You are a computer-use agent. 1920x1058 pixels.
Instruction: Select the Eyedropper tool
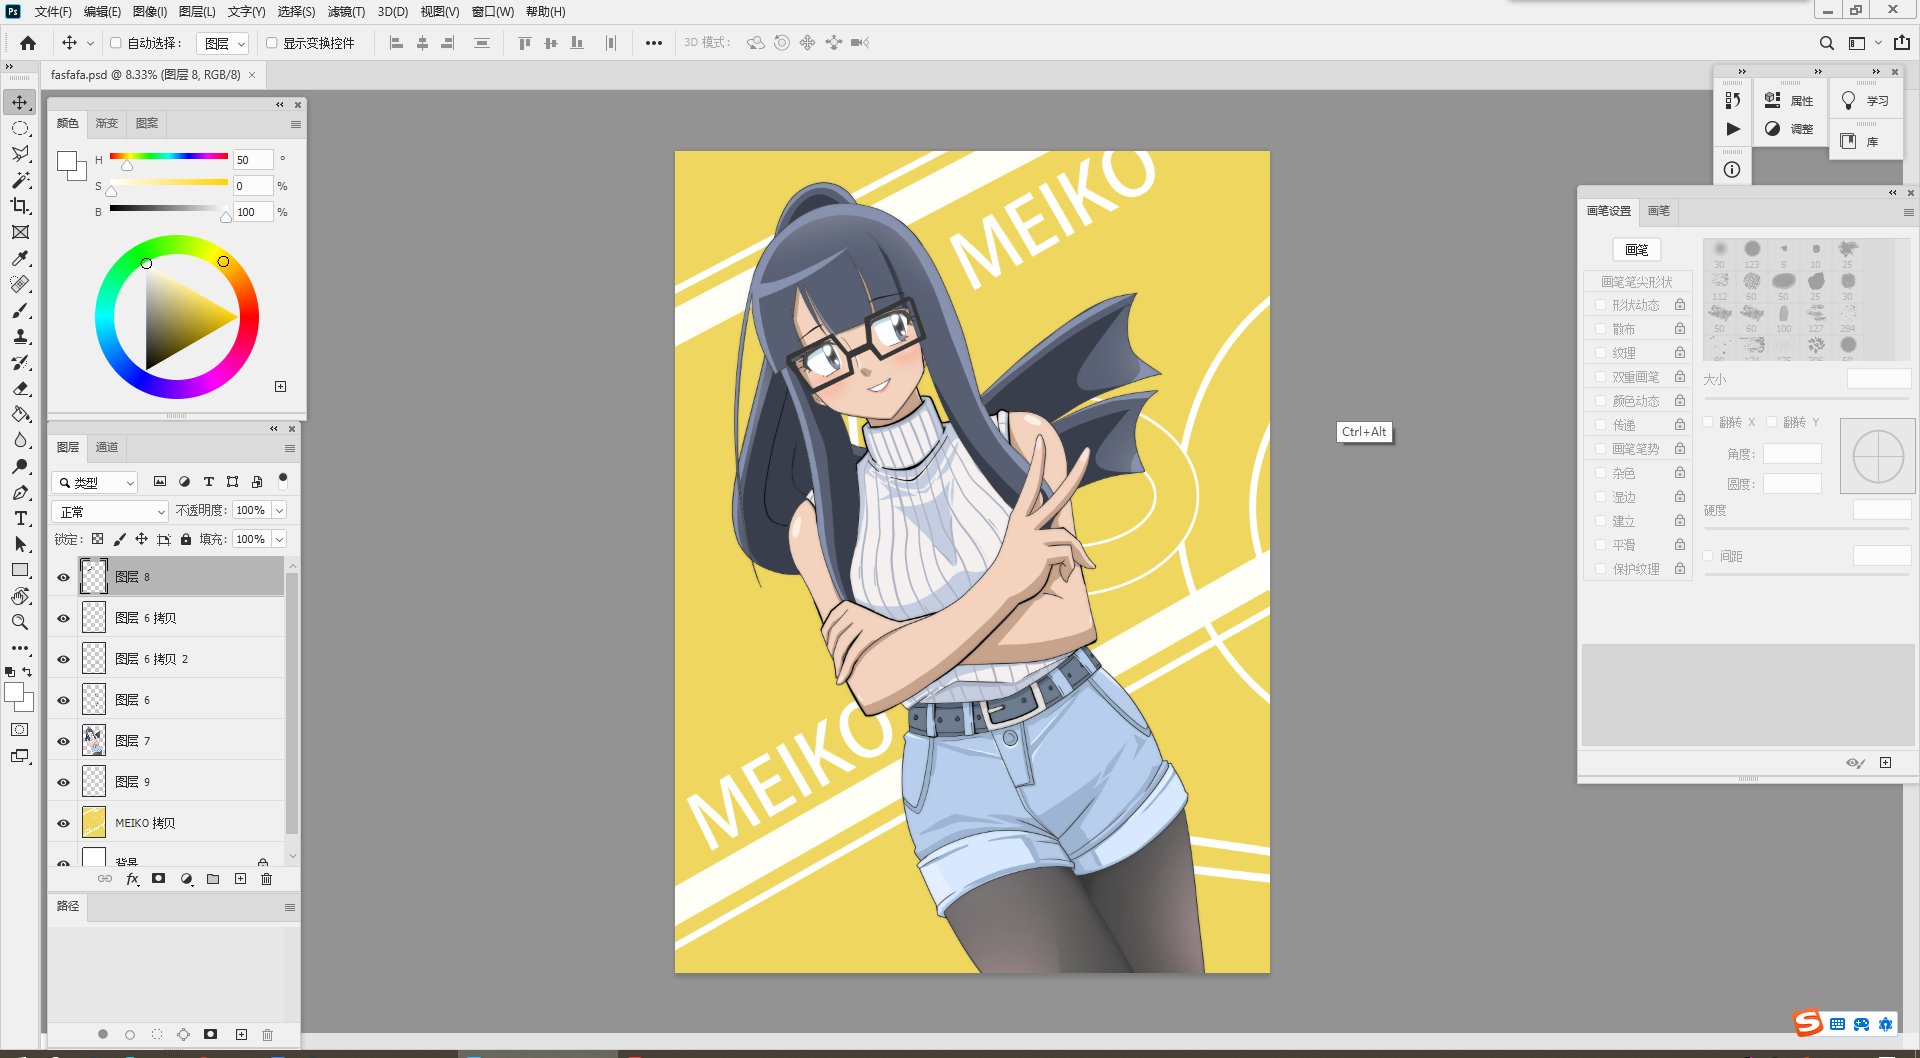[20, 258]
